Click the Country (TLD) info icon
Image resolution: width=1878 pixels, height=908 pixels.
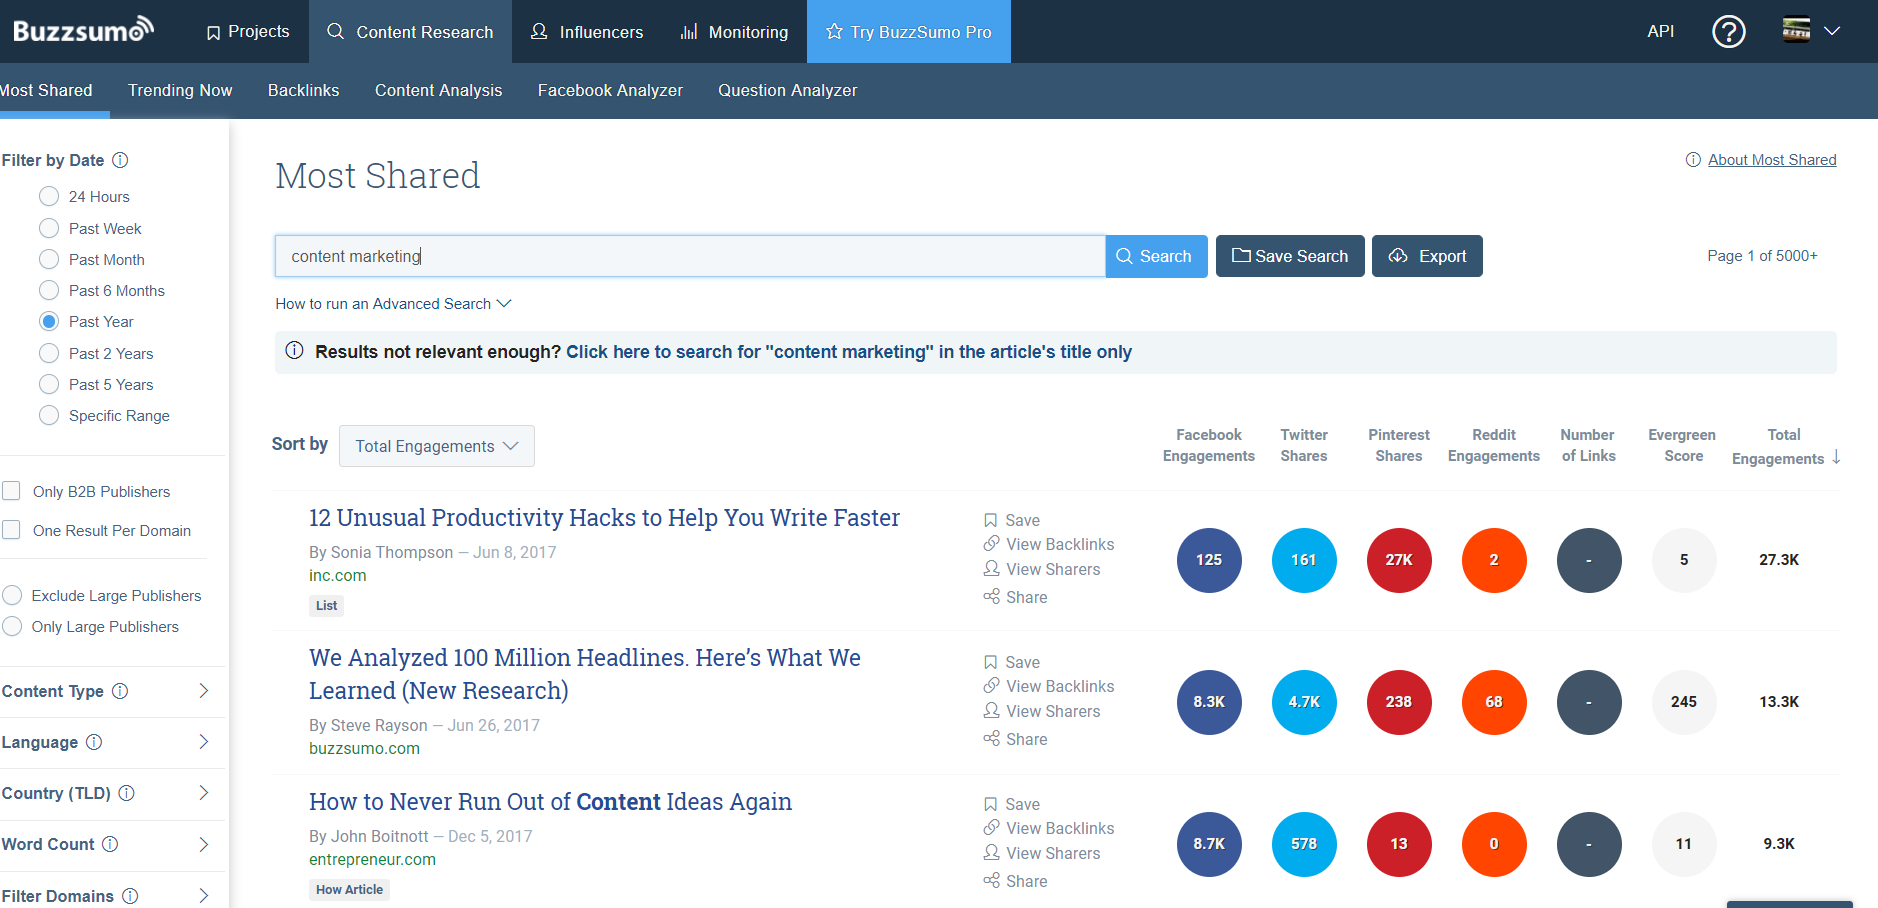click(127, 793)
